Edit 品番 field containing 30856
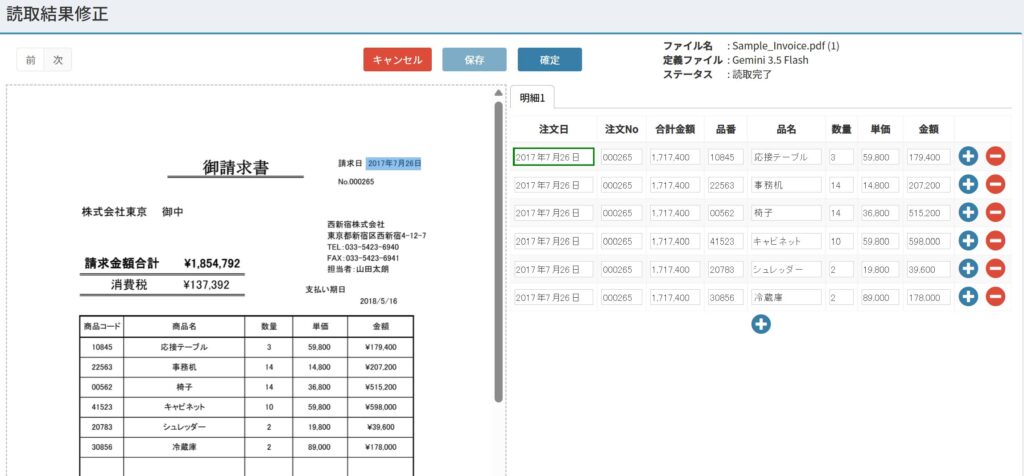Image resolution: width=1024 pixels, height=476 pixels. coord(726,297)
